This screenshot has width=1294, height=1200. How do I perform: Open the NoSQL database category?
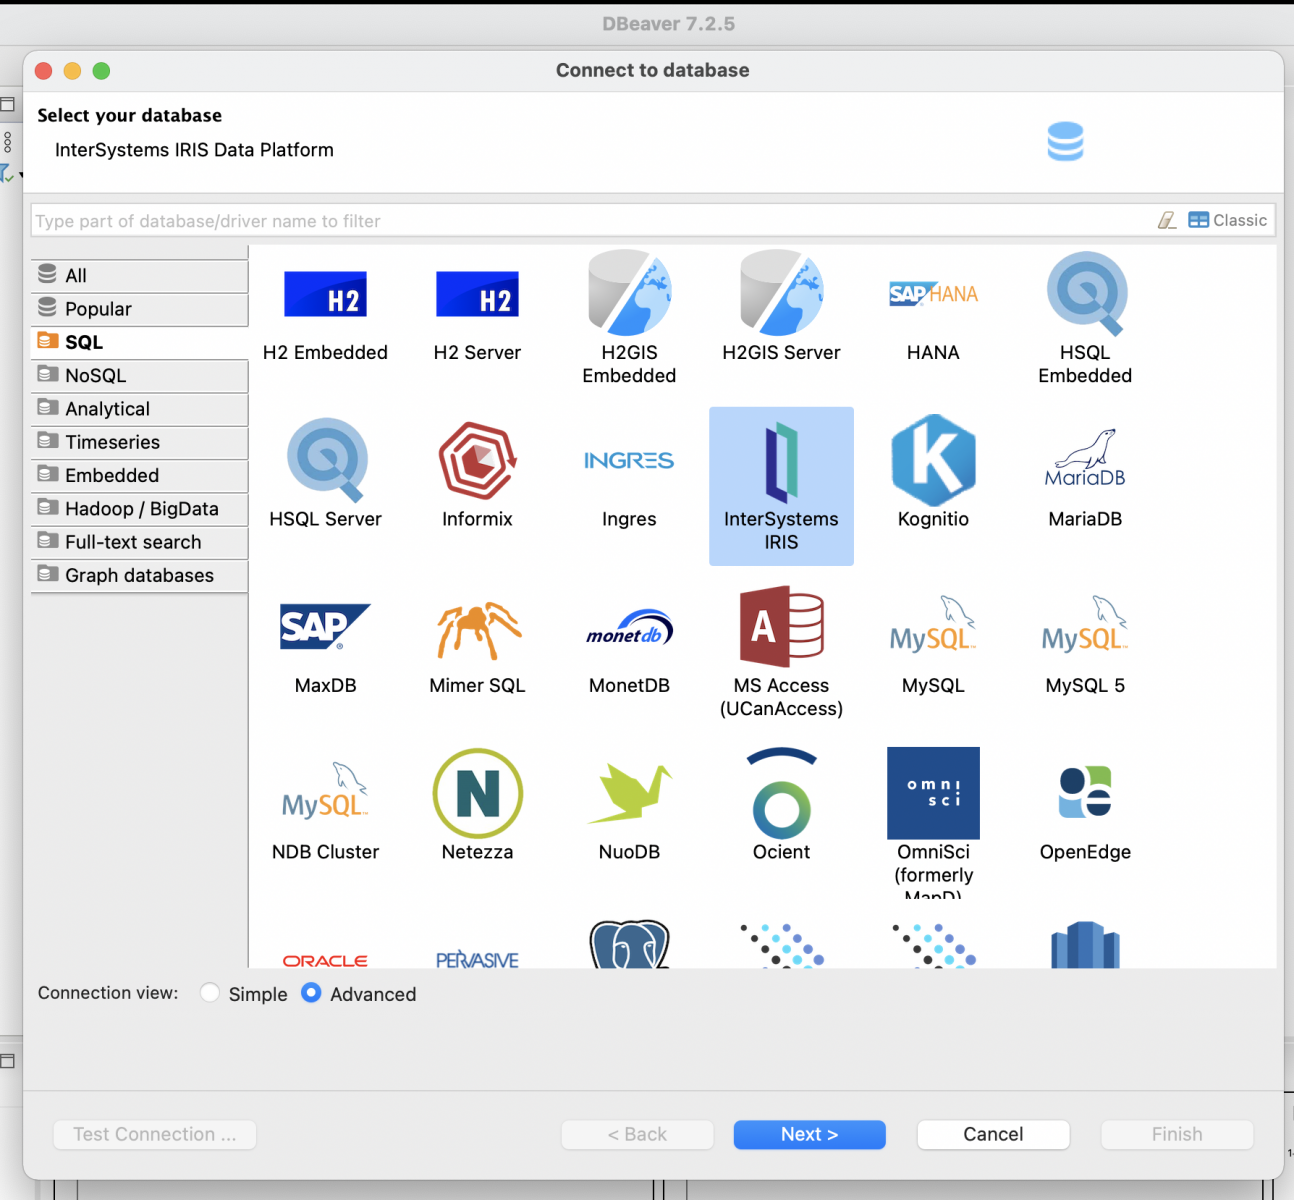pos(138,375)
